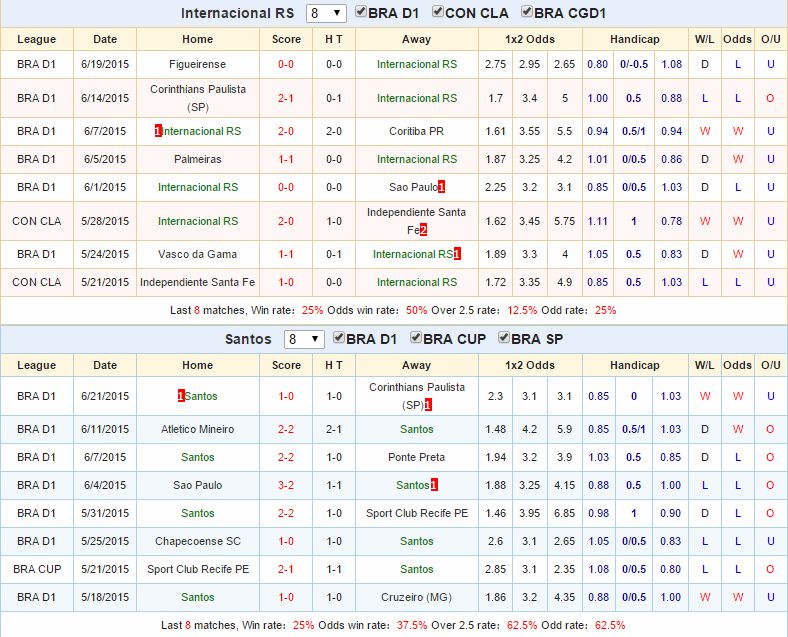Open the Internacional RS match count dropdown
Screen dimensions: 788x637
pos(326,13)
